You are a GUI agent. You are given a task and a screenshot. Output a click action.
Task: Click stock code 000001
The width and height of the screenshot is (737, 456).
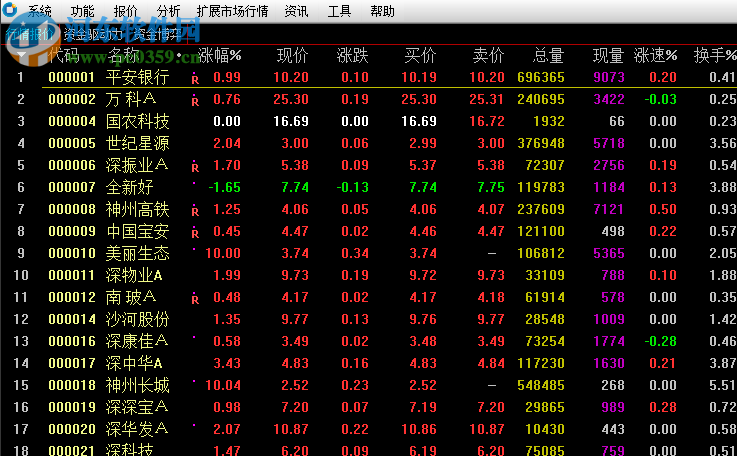coord(72,77)
